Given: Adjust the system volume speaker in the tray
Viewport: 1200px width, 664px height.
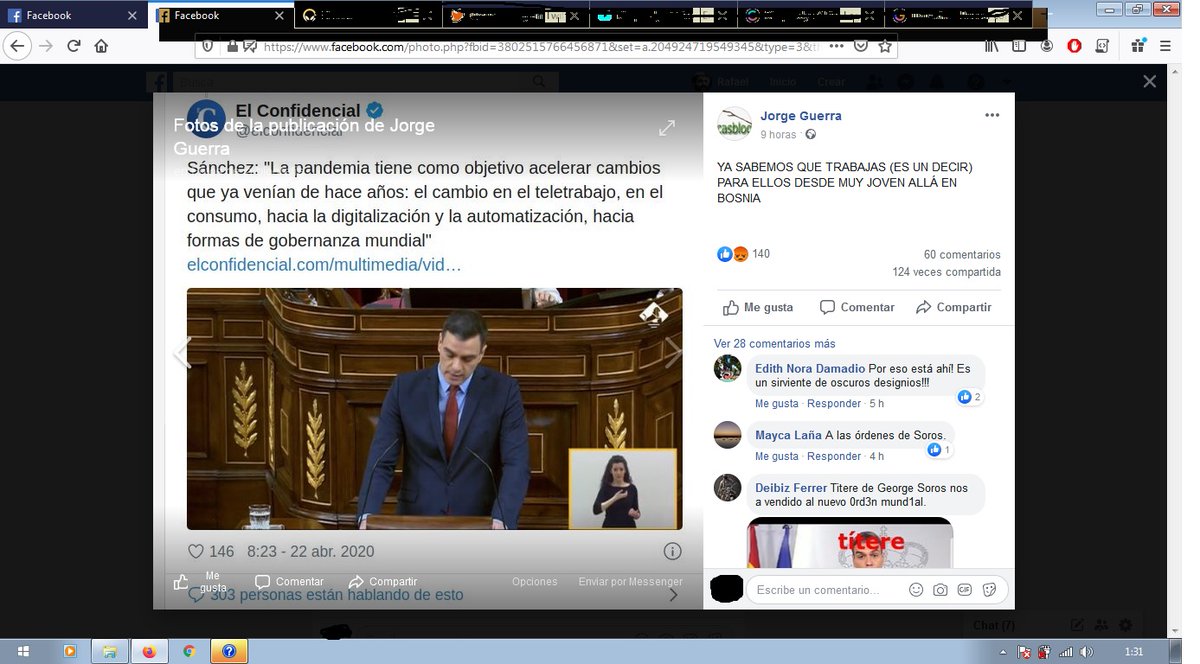Looking at the screenshot, I should point(1088,651).
